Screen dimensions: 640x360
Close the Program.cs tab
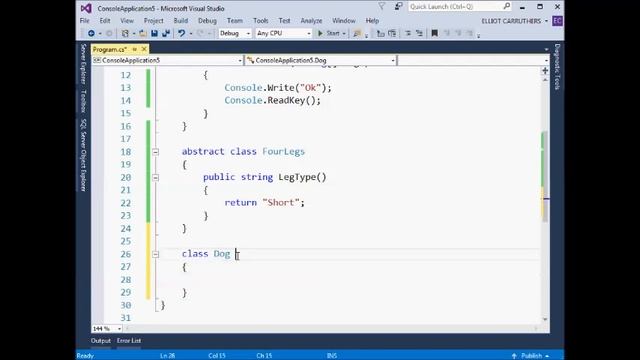tap(144, 49)
